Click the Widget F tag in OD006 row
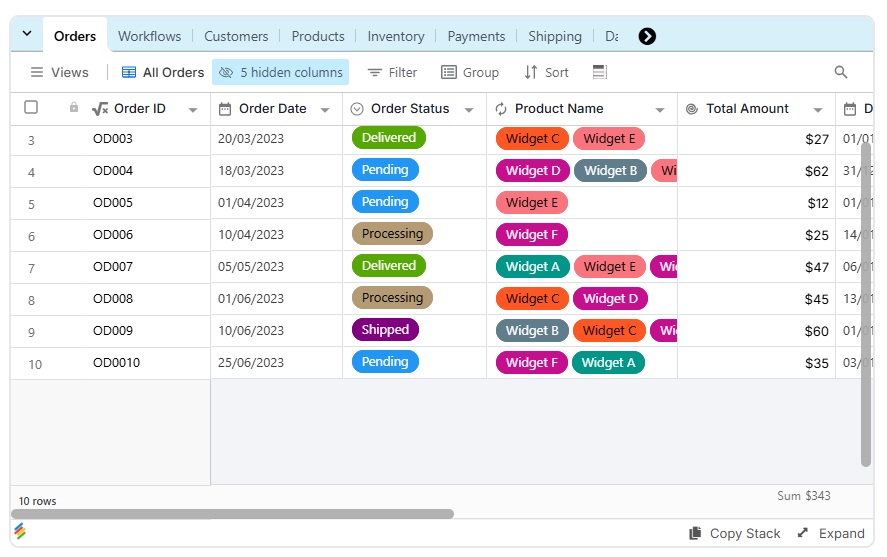The width and height of the screenshot is (887, 557). tap(532, 235)
